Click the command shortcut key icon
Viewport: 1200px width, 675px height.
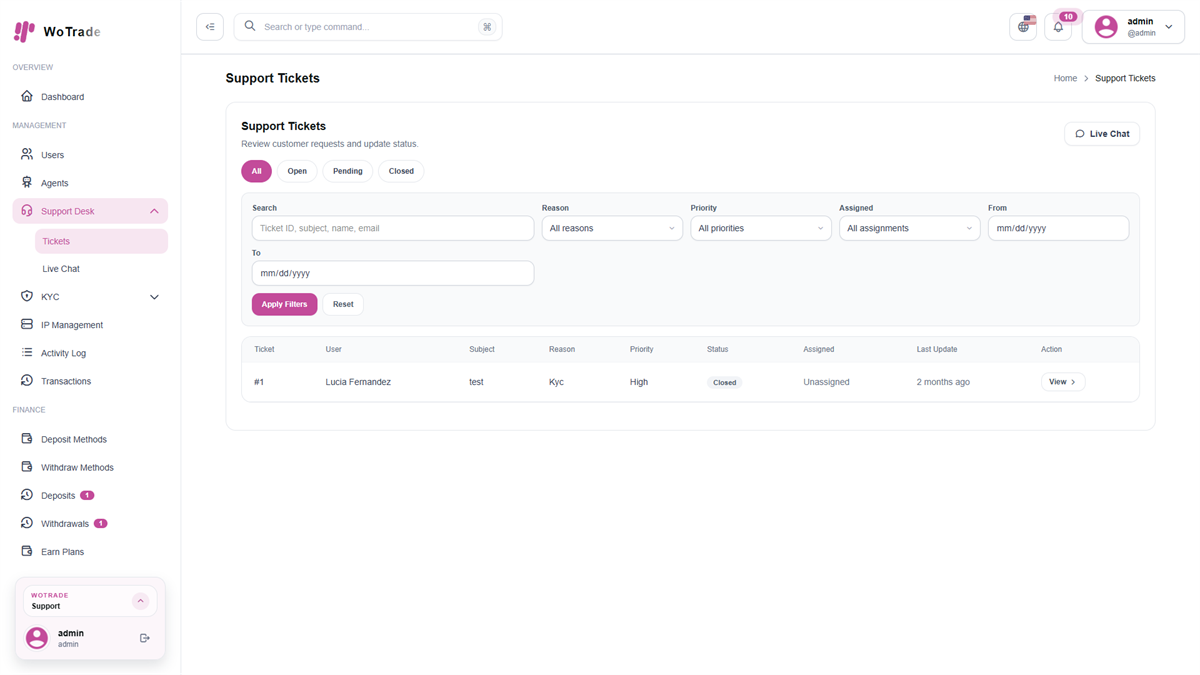click(487, 27)
